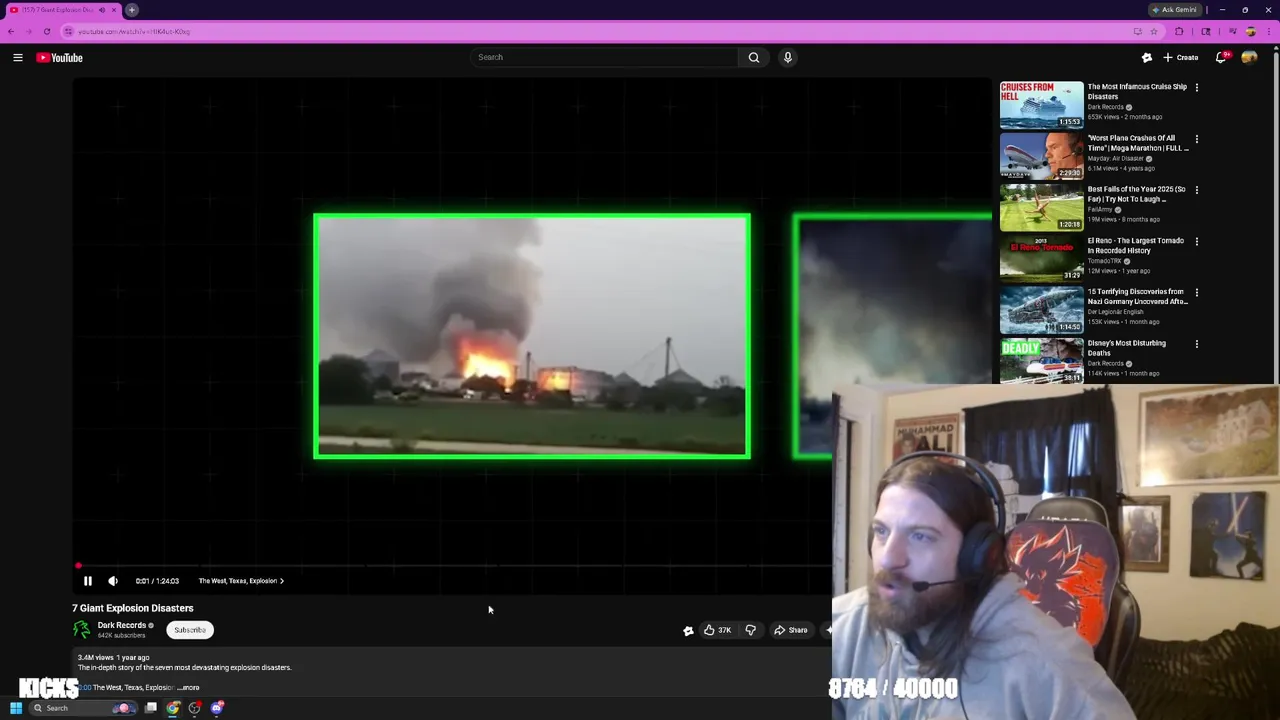This screenshot has height=720, width=1280.
Task: Open options menu for Disney's Most Disturbing video
Action: click(1196, 344)
